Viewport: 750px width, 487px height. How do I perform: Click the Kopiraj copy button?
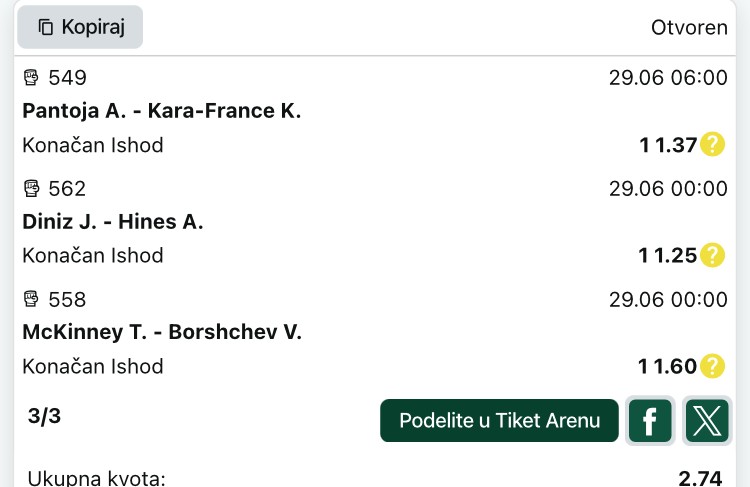pyautogui.click(x=80, y=27)
